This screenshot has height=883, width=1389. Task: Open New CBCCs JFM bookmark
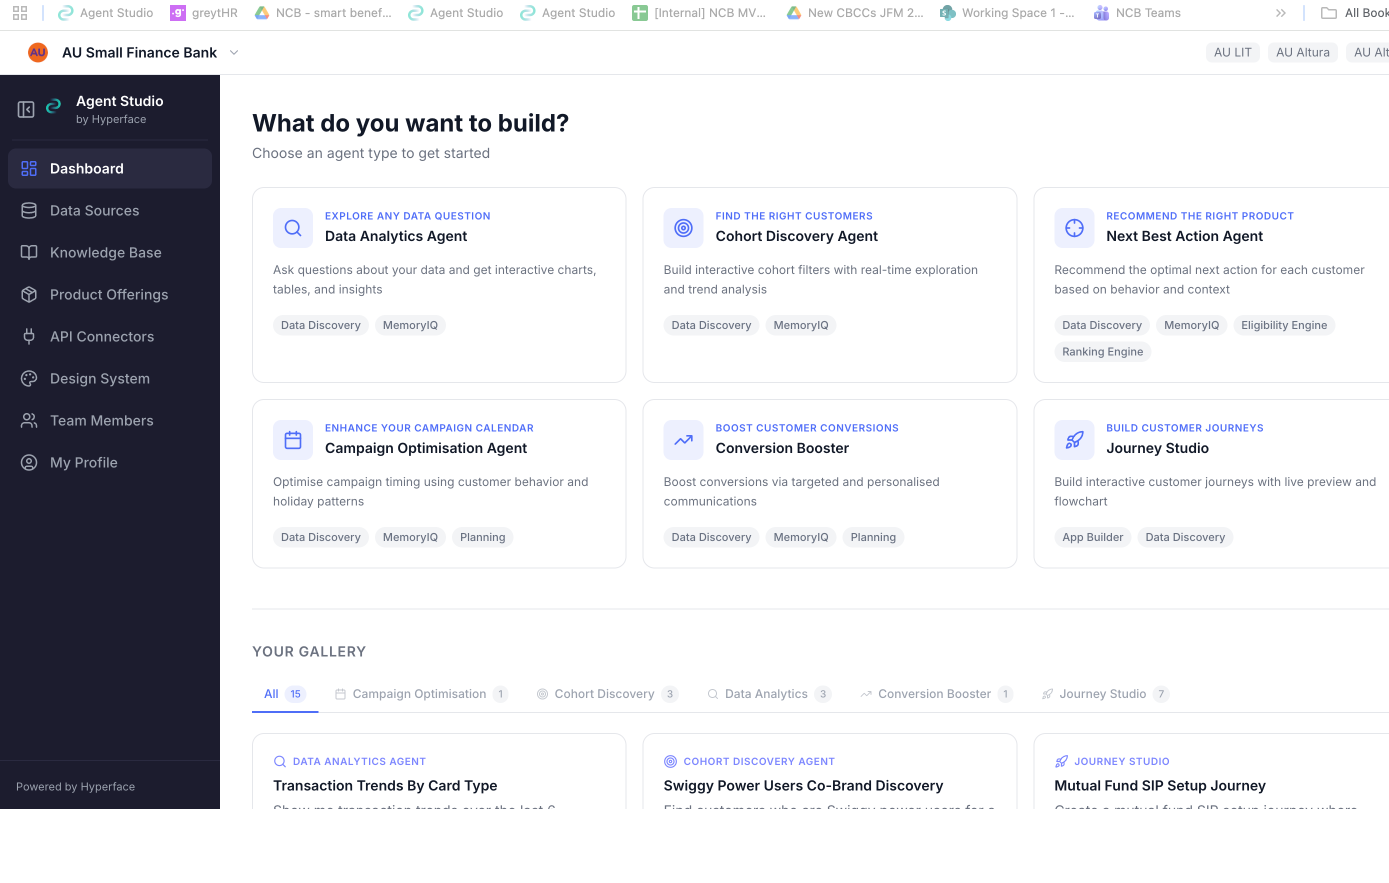(855, 13)
